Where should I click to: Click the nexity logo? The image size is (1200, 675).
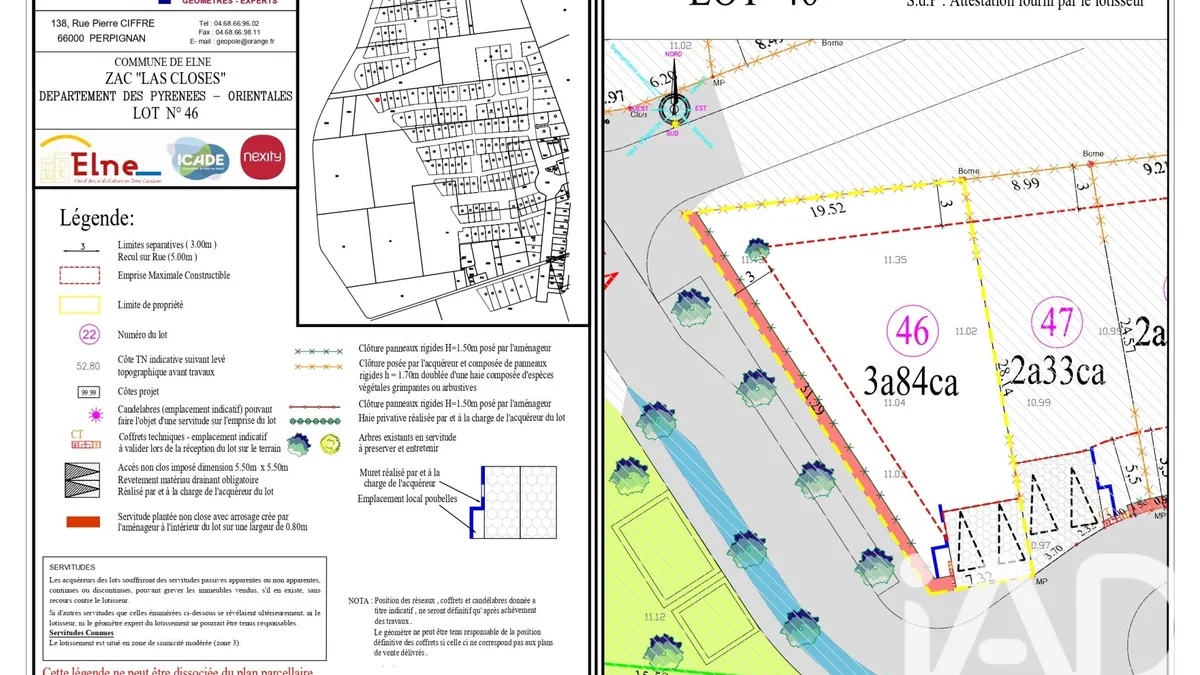pyautogui.click(x=263, y=157)
